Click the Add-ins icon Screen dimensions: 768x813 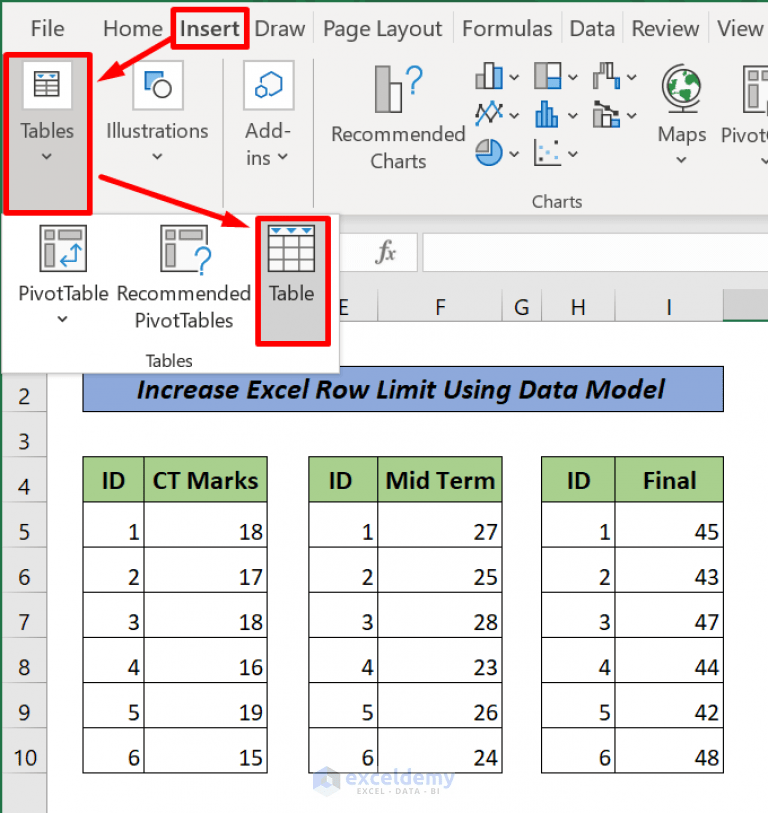point(269,86)
